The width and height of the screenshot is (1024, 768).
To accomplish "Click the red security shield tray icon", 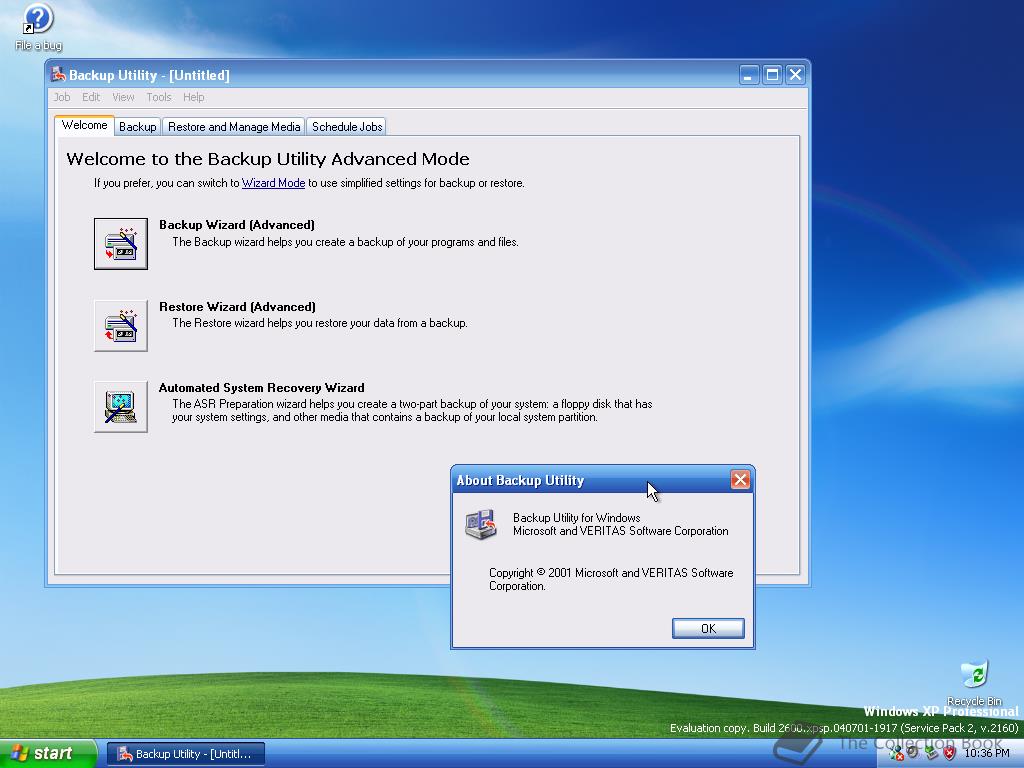I will 950,754.
